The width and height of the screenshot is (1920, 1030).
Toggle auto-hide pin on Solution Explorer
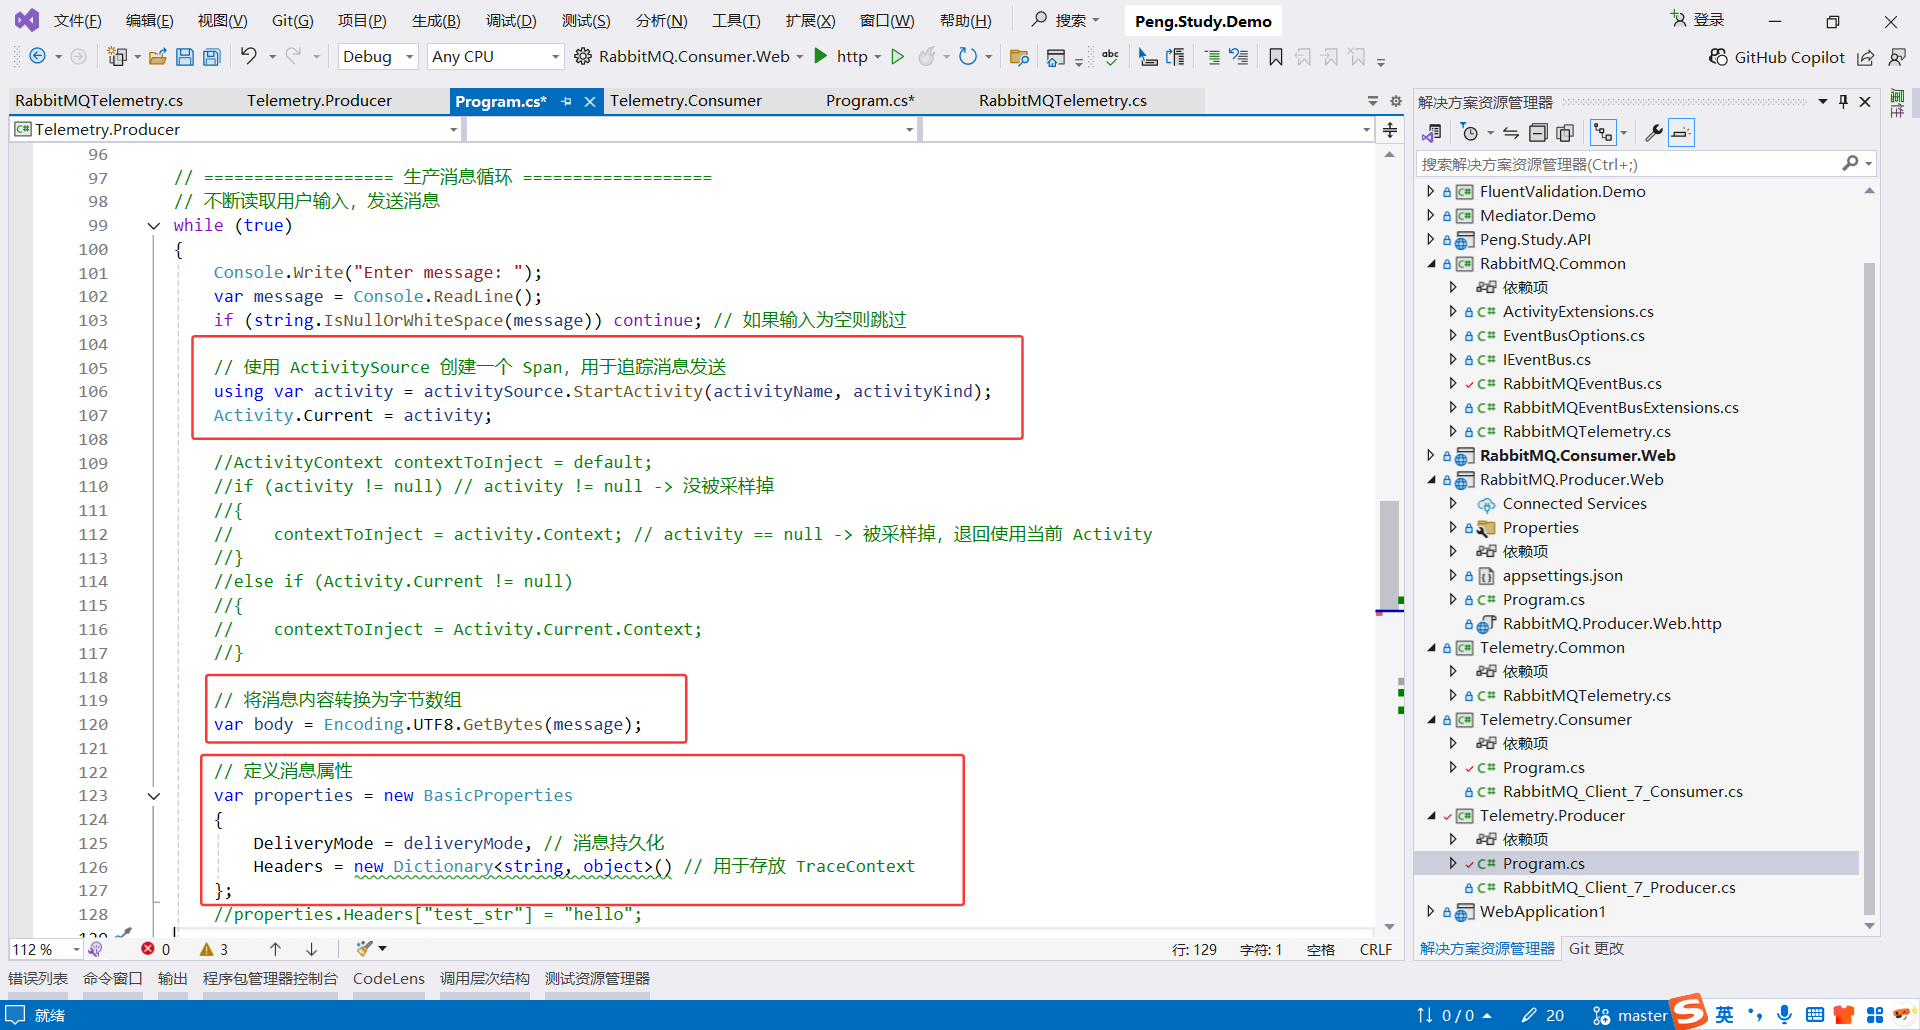pyautogui.click(x=1843, y=102)
